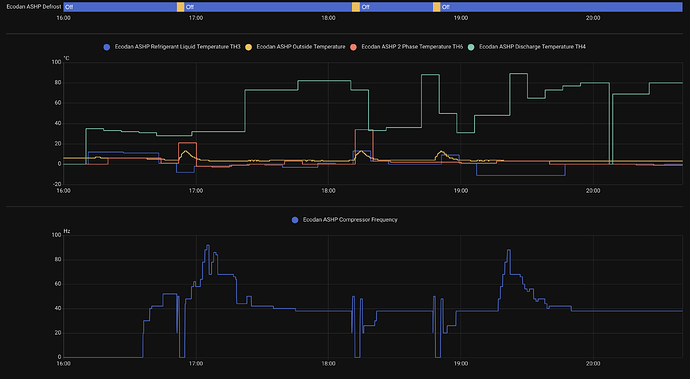Click the compressor frequency peak after 19:00
This screenshot has height=379, width=690.
(509, 251)
